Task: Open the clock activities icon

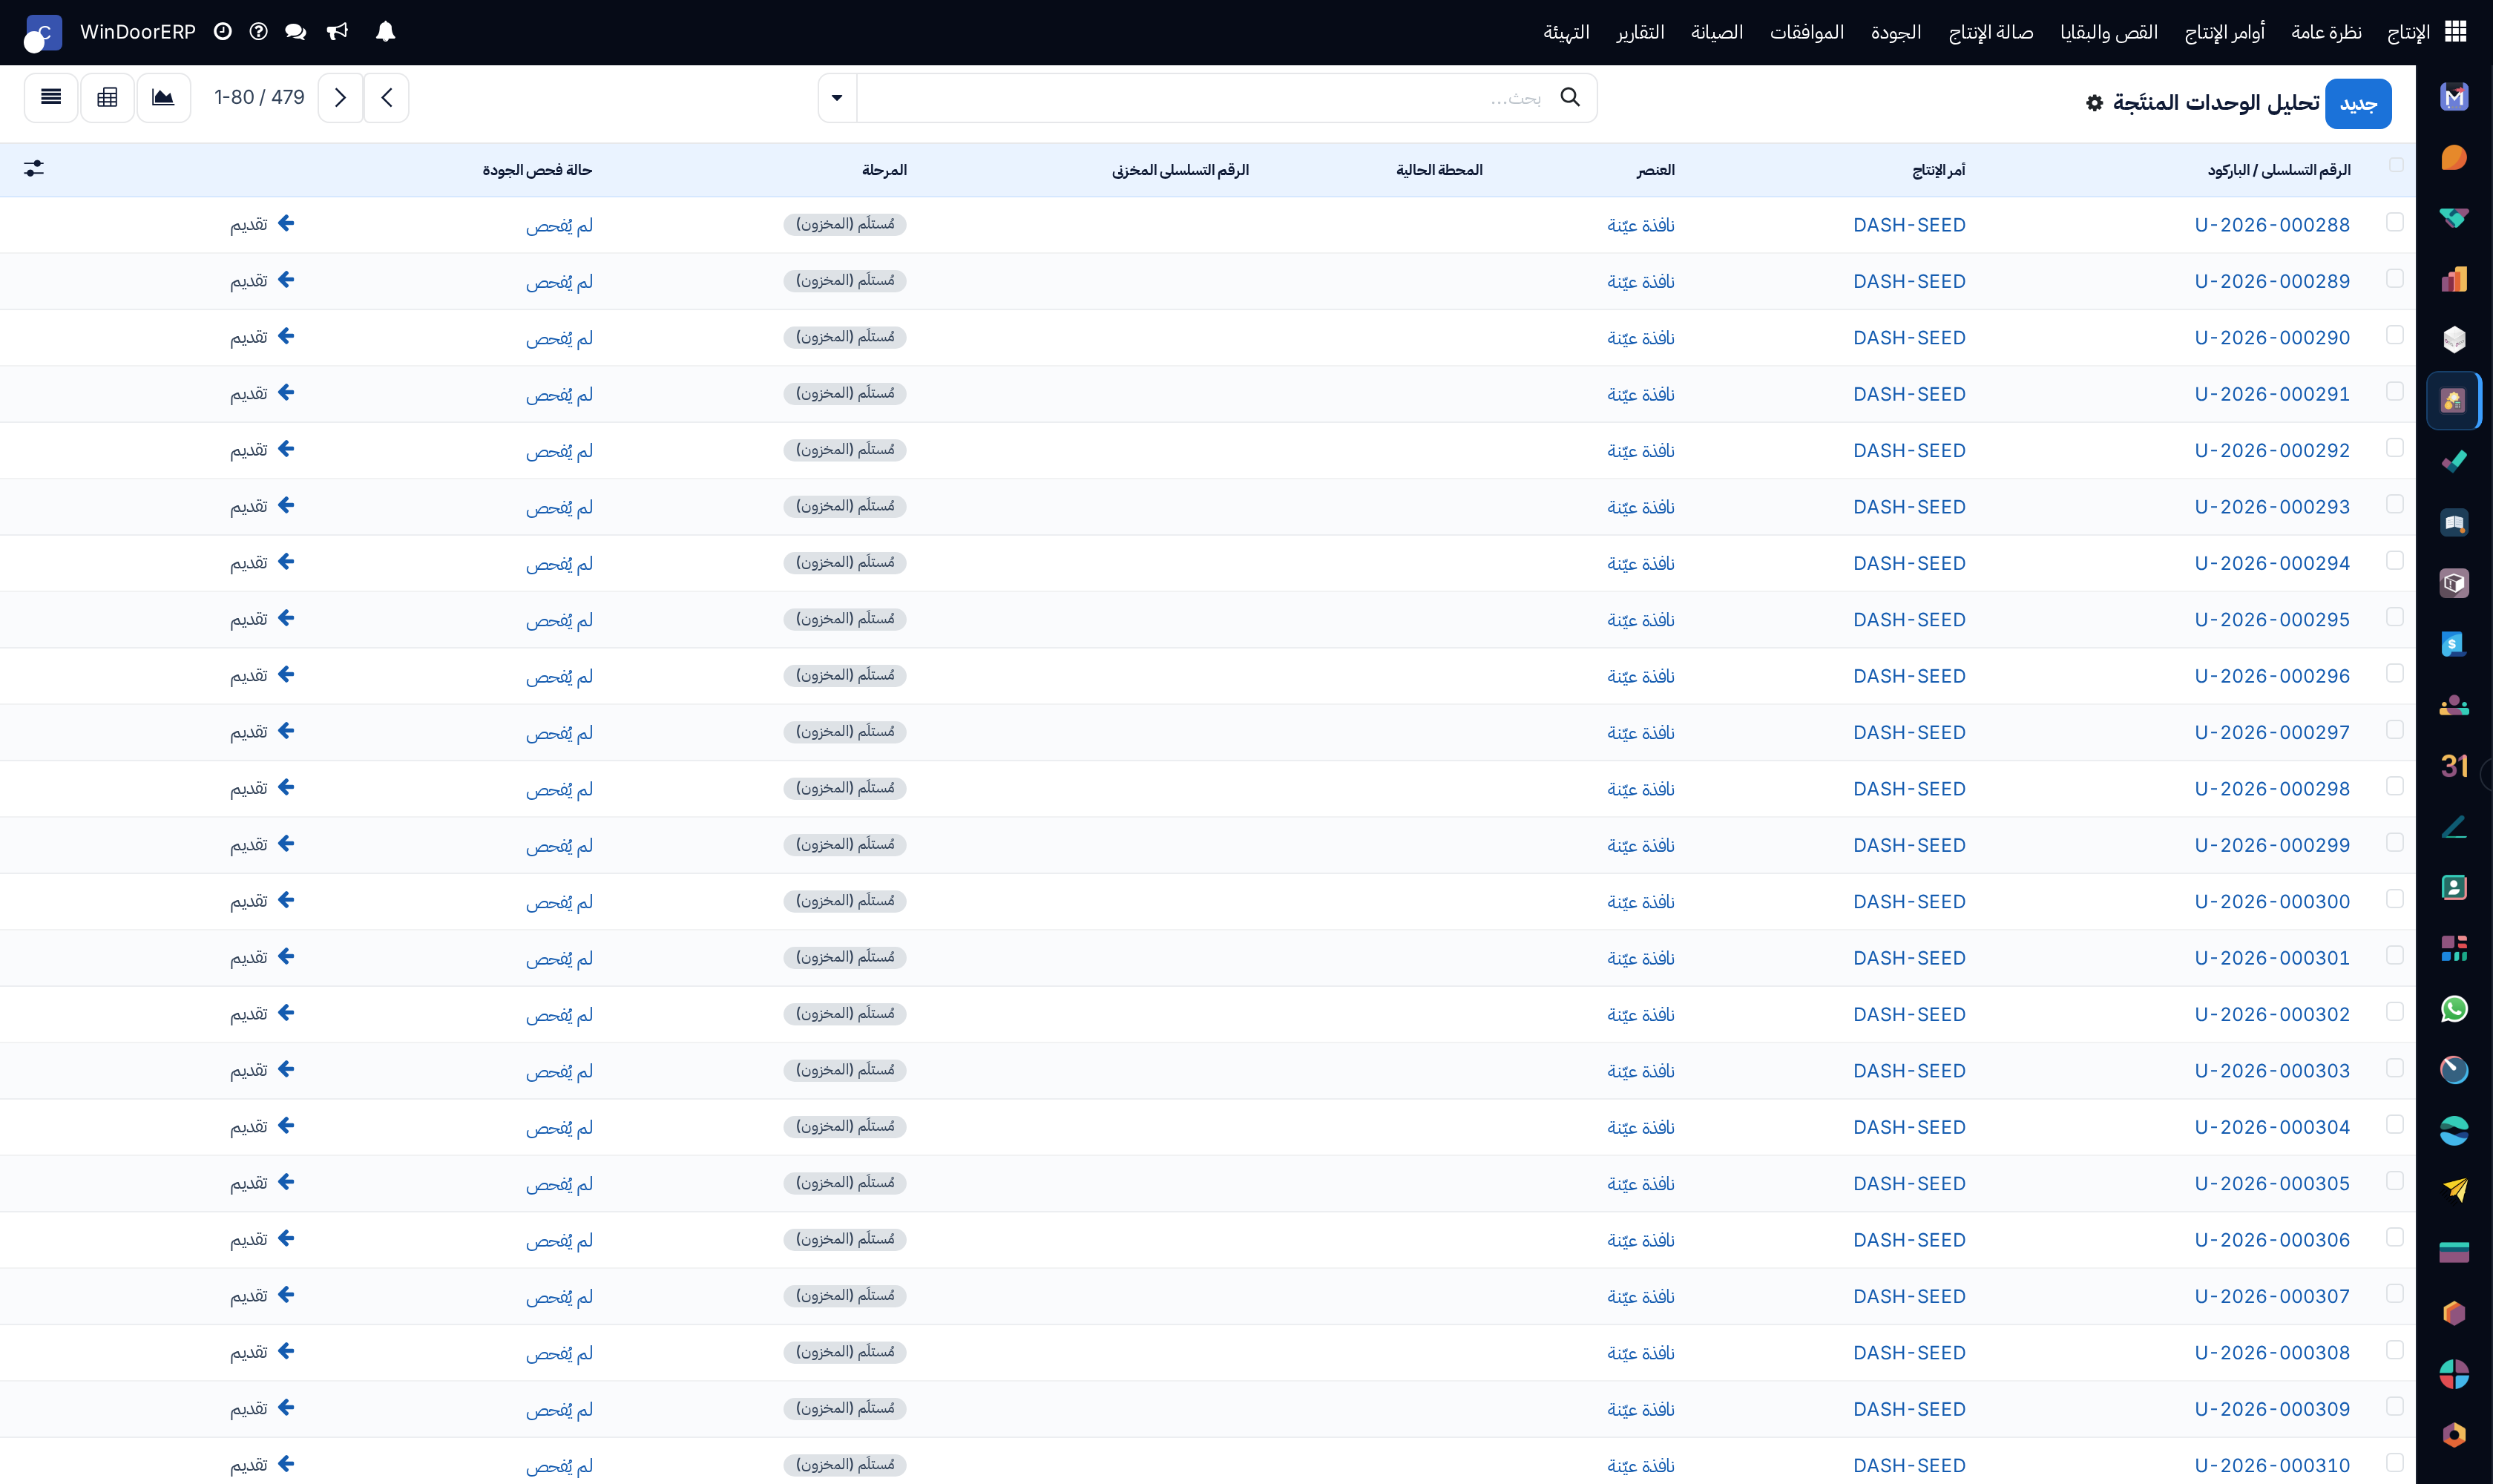Action: (223, 32)
